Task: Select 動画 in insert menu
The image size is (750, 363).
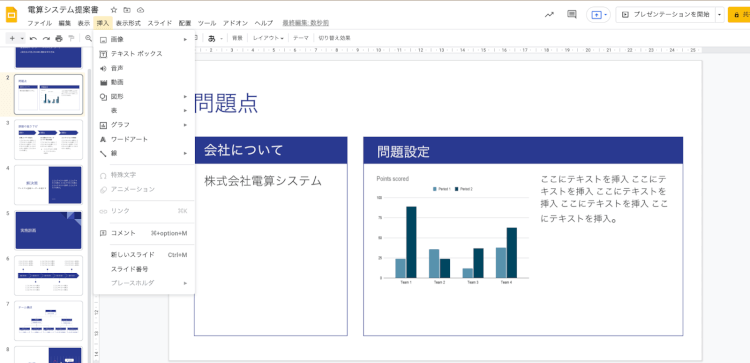Action: tap(144, 82)
